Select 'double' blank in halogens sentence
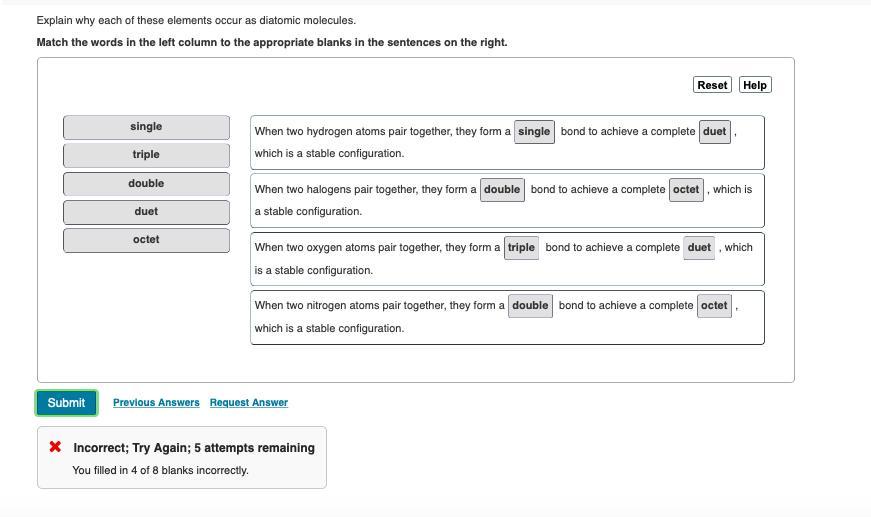The width and height of the screenshot is (871, 517). [x=502, y=189]
